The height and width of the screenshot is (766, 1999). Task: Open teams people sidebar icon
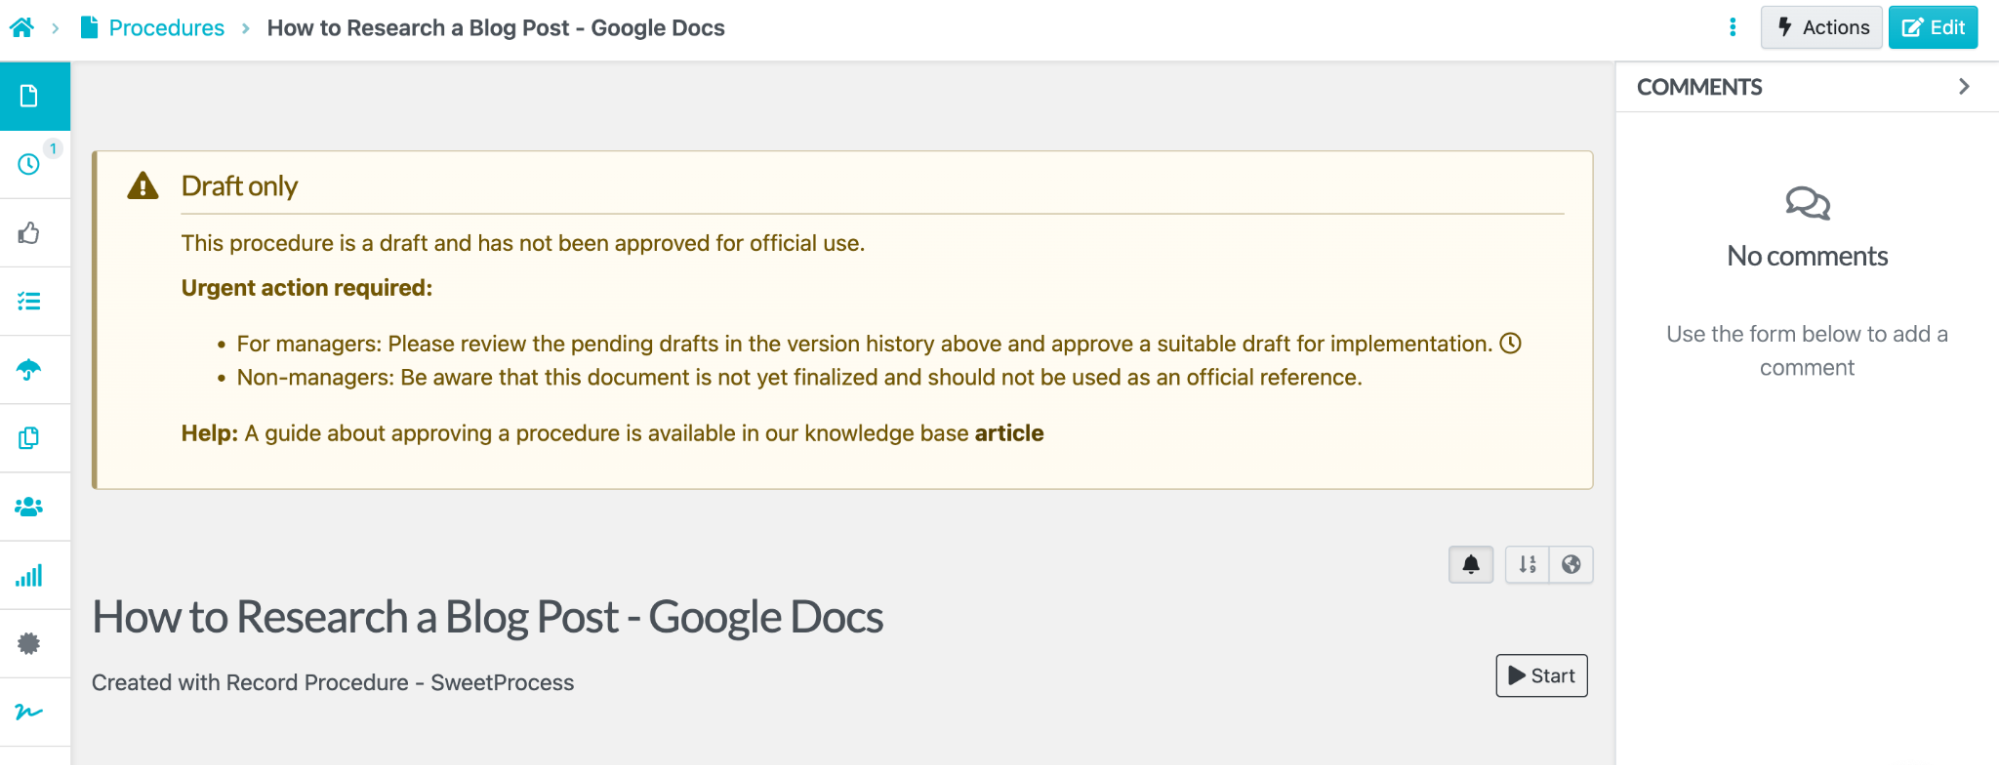[29, 507]
